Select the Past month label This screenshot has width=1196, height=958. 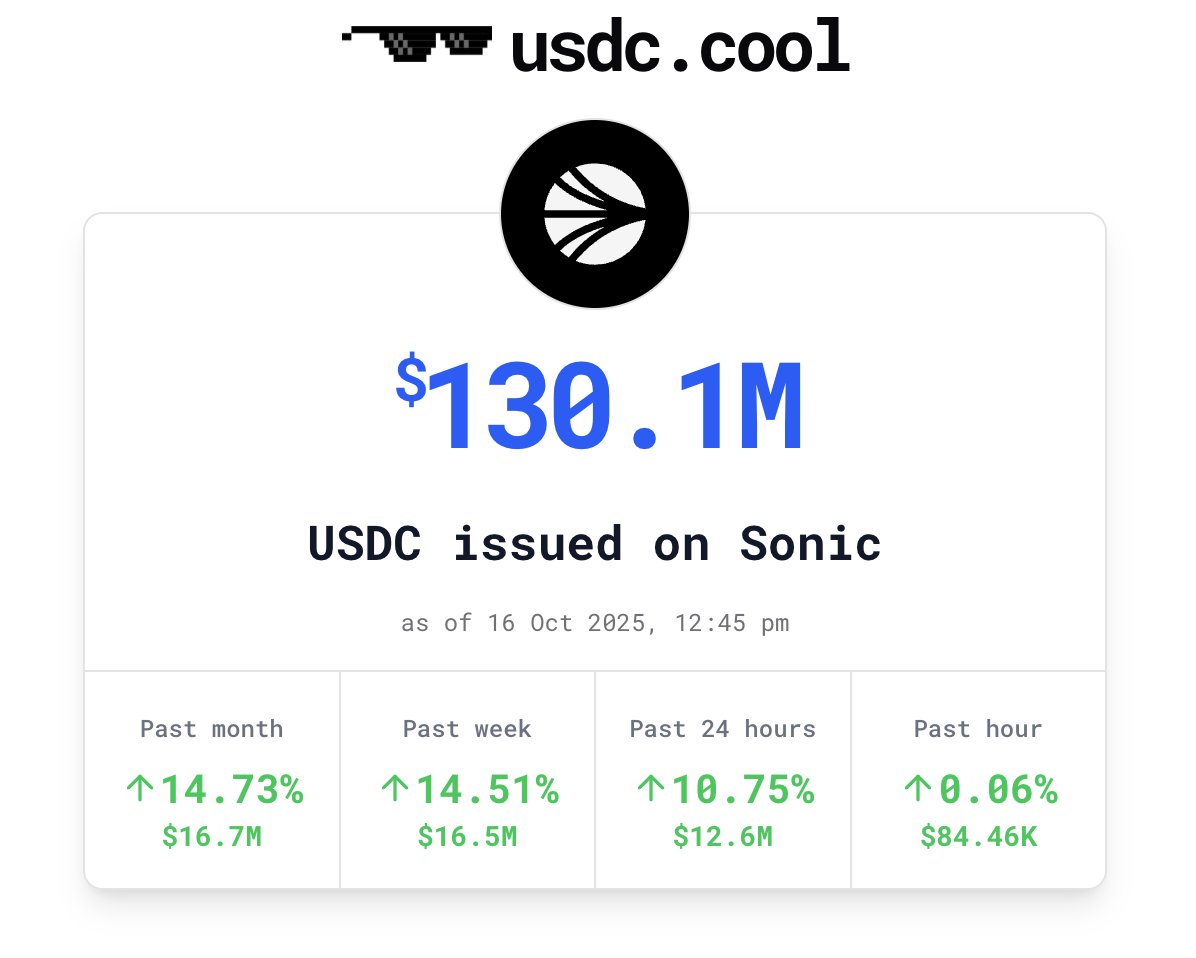pos(212,729)
